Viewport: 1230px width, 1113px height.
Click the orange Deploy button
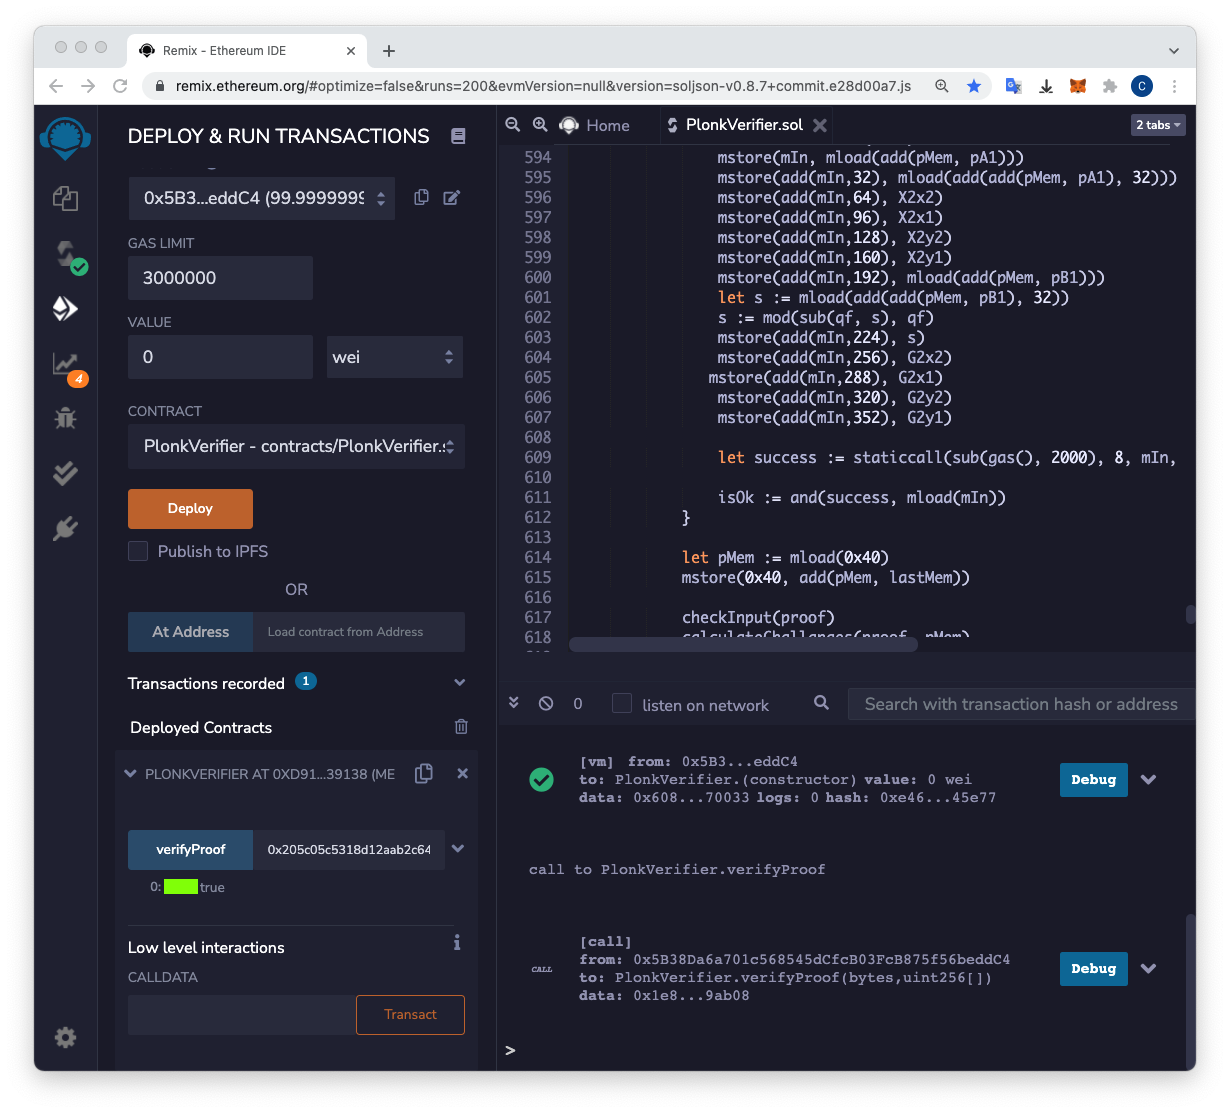coord(190,509)
